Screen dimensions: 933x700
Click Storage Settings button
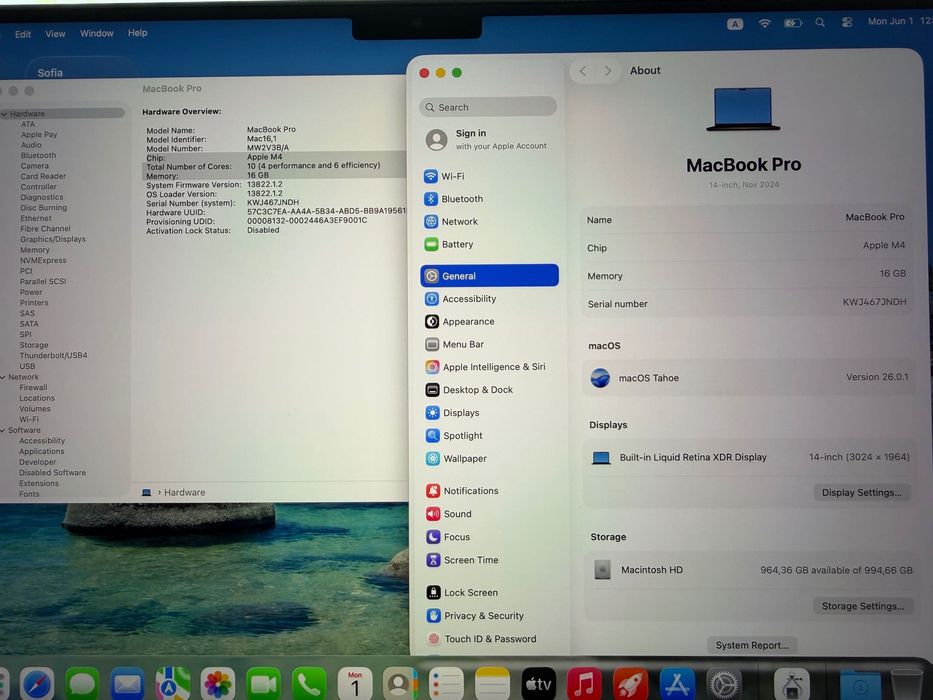(863, 606)
